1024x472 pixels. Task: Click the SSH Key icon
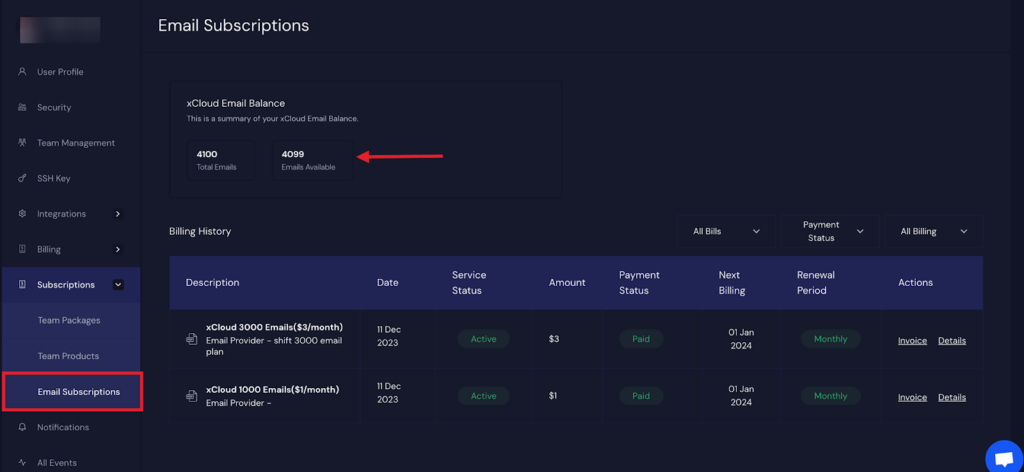pyautogui.click(x=23, y=178)
